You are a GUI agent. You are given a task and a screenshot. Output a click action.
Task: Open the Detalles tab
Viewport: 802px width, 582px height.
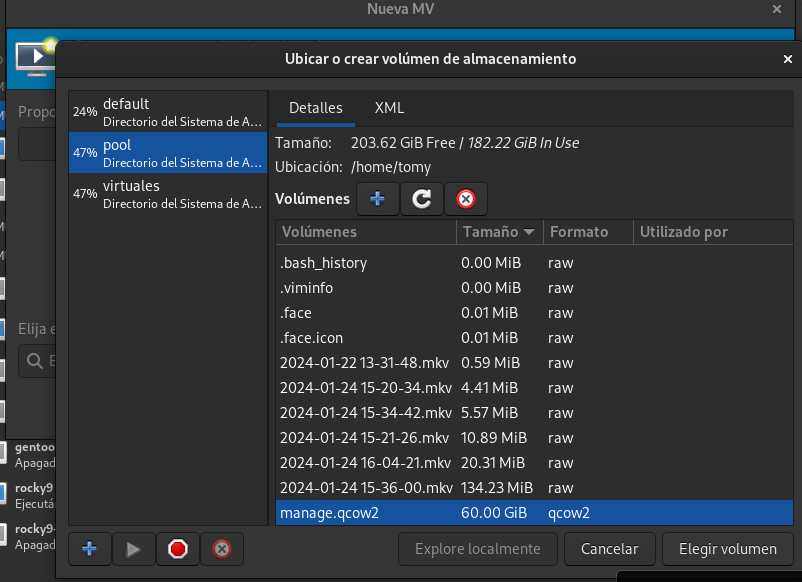tap(315, 108)
